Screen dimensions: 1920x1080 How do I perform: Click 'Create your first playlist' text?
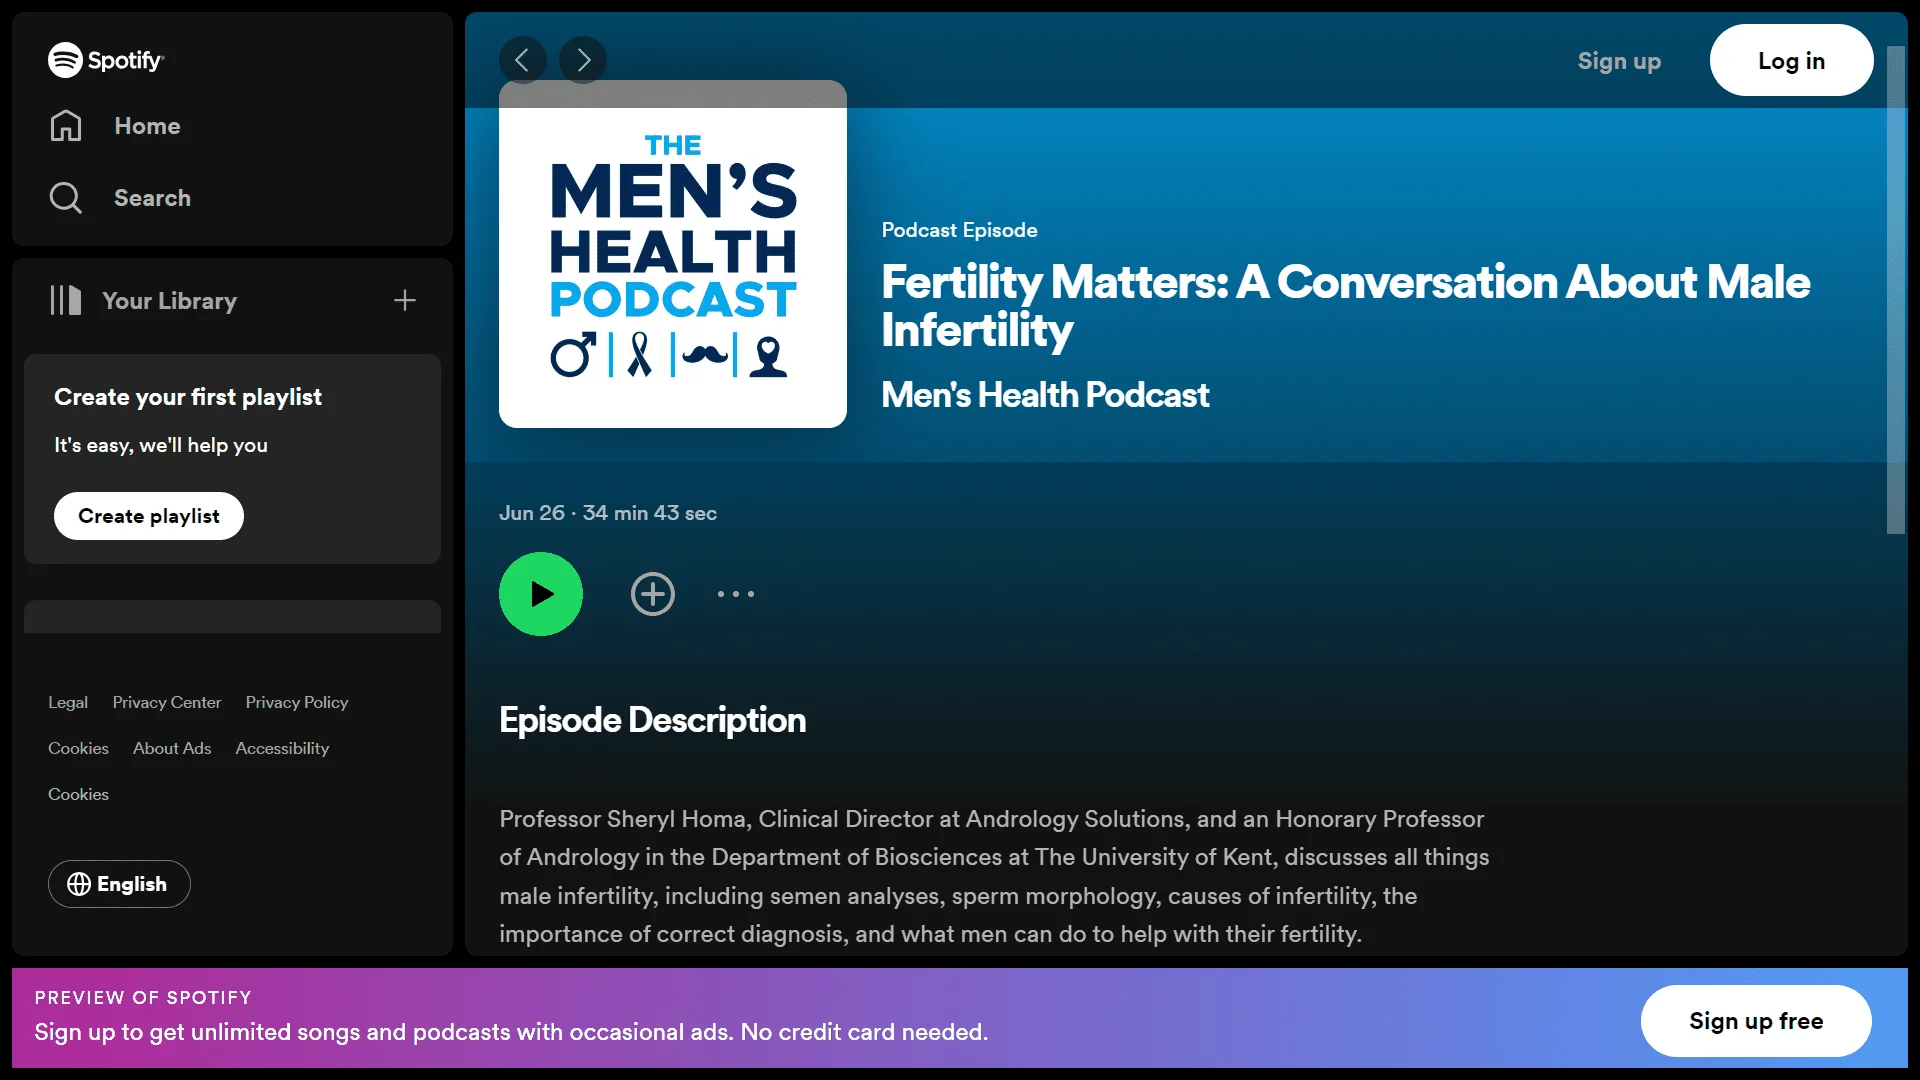pos(188,397)
